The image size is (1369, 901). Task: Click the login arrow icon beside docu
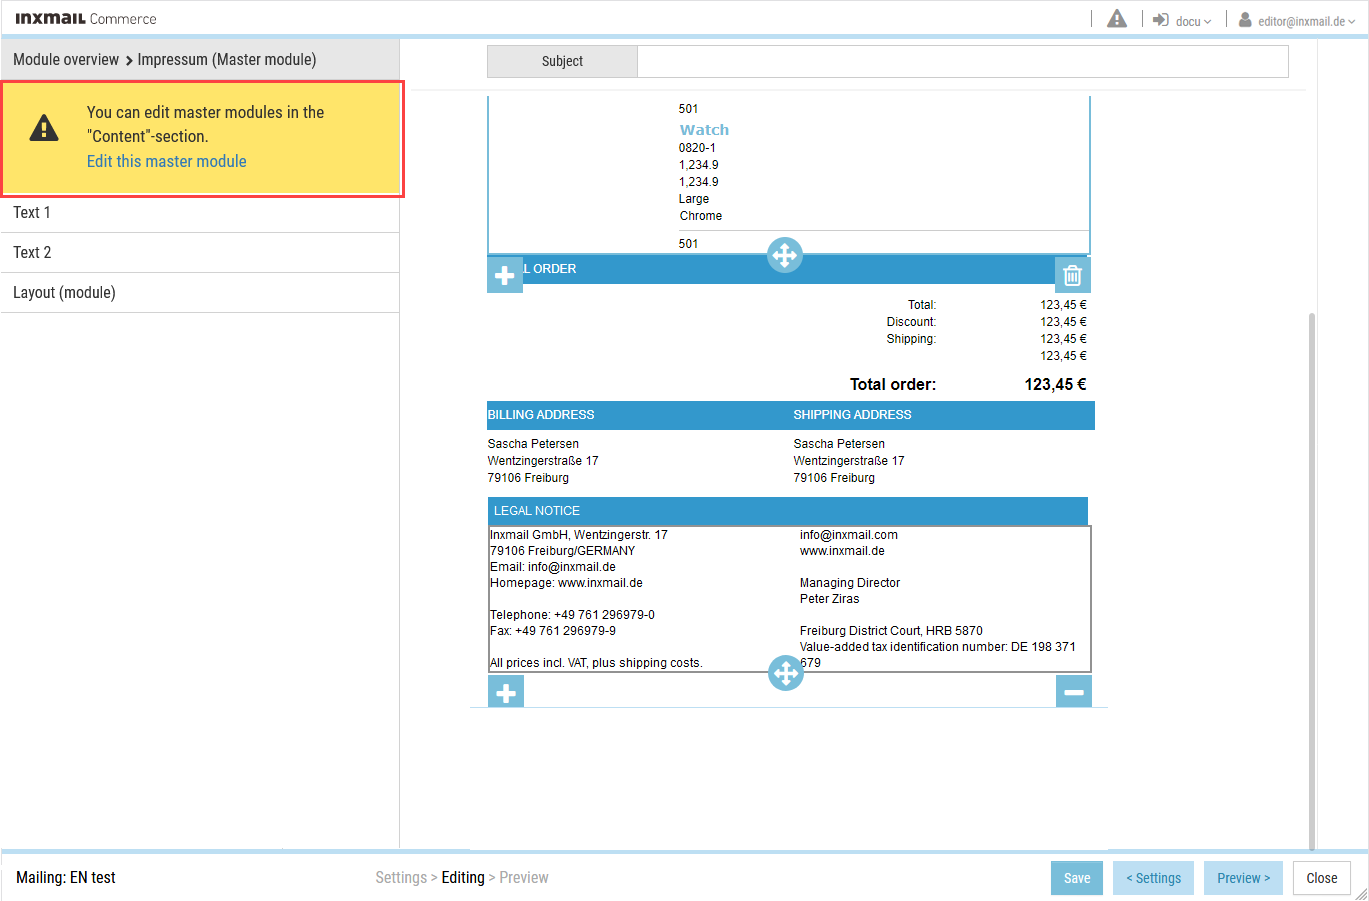coord(1161,20)
